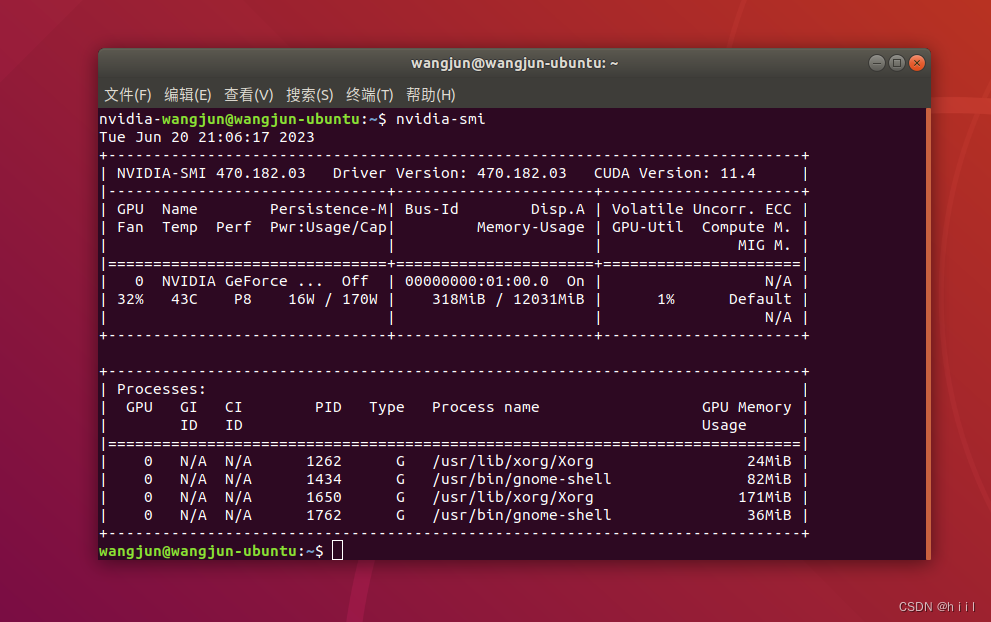
Task: Click the terminal cursor block at the prompt
Action: (x=337, y=551)
